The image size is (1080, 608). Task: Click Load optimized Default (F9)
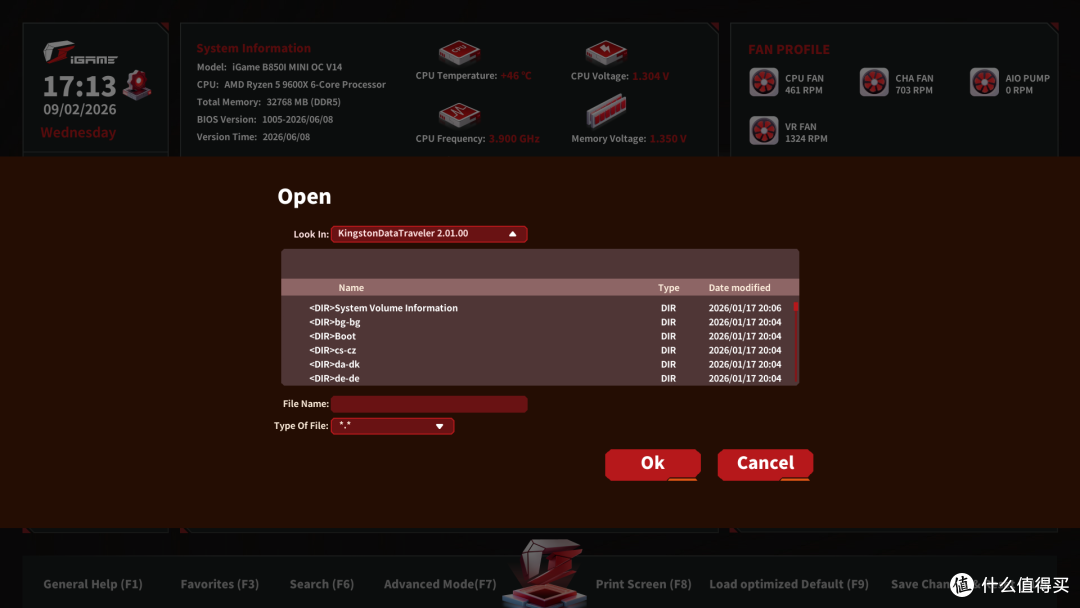pos(789,584)
